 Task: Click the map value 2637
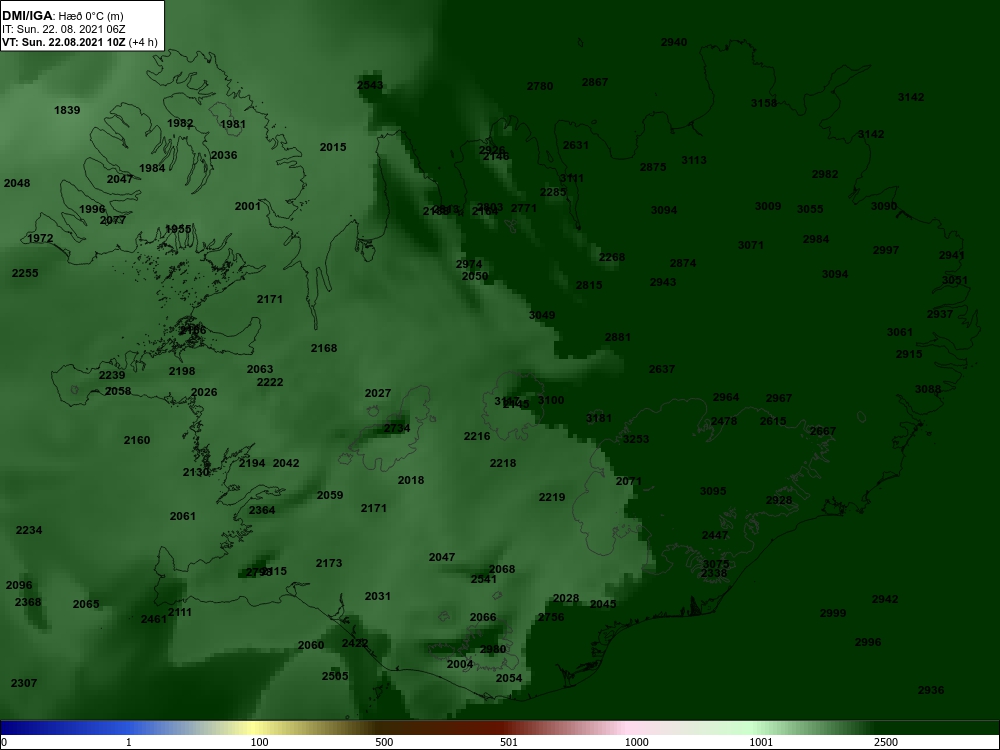coord(662,369)
